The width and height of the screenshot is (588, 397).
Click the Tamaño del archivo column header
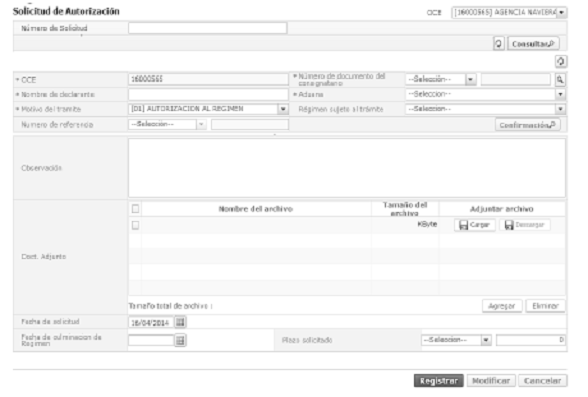pos(405,209)
